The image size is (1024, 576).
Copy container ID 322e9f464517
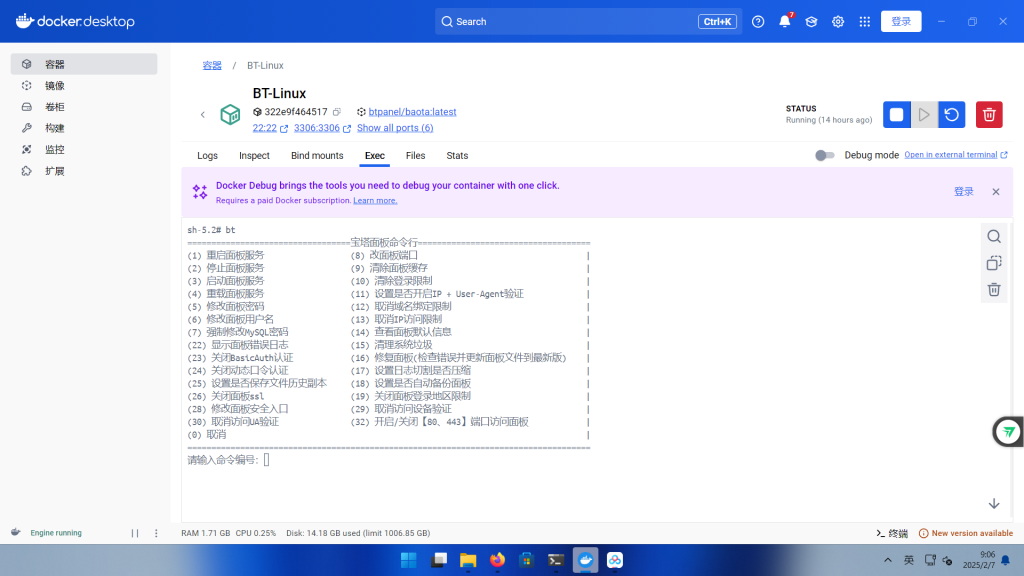tap(337, 112)
